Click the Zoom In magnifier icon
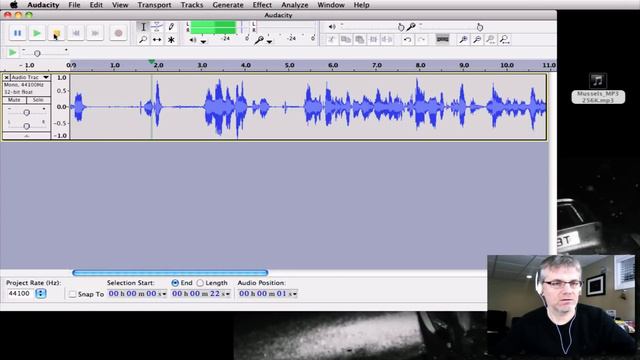This screenshot has height=360, width=640. (x=463, y=39)
